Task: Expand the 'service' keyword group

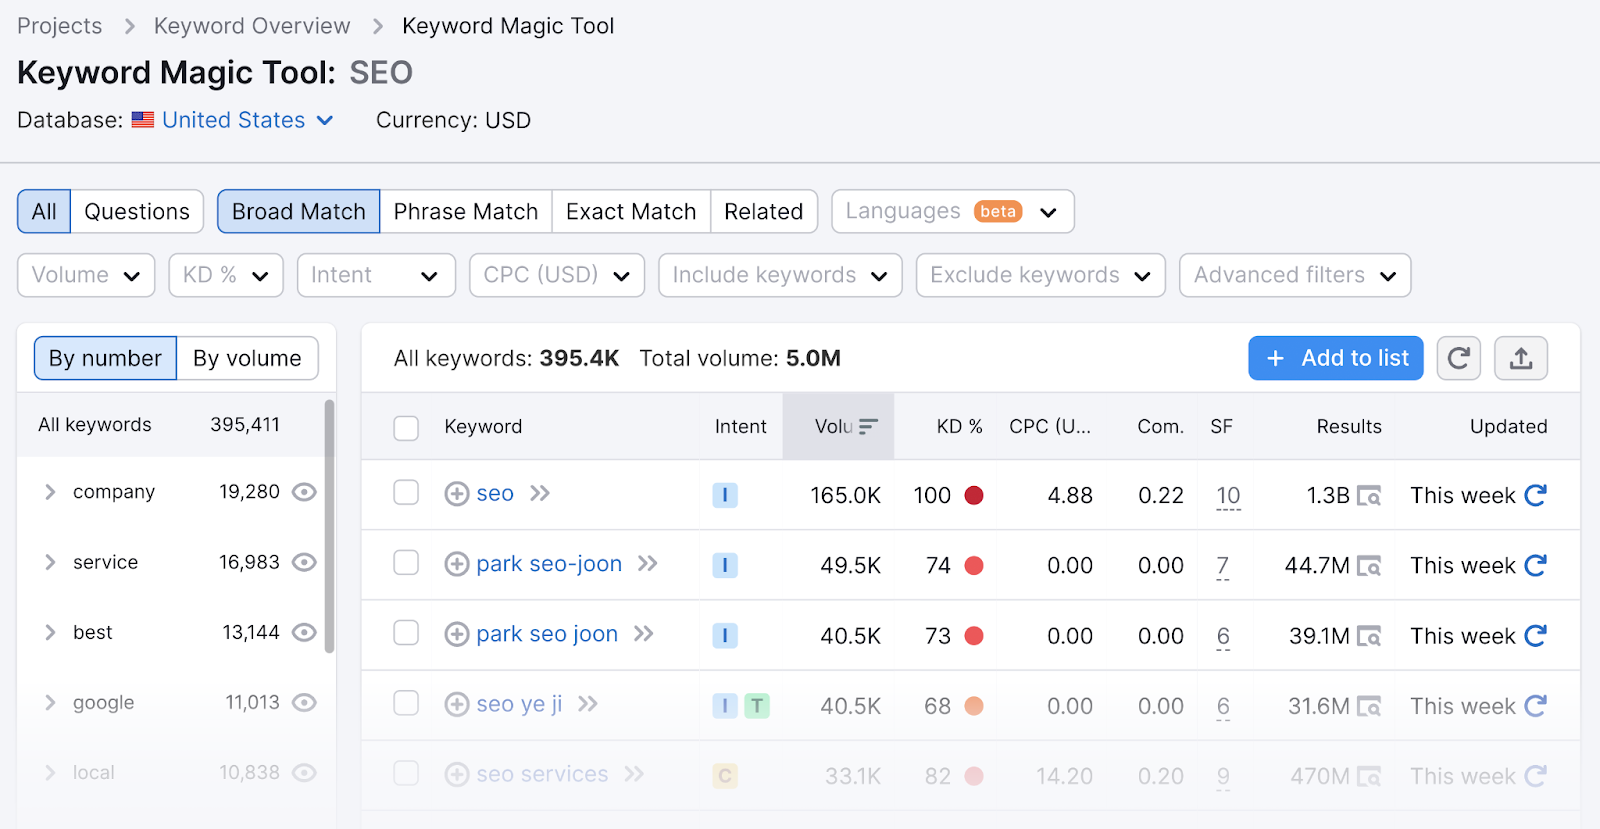Action: [x=50, y=562]
